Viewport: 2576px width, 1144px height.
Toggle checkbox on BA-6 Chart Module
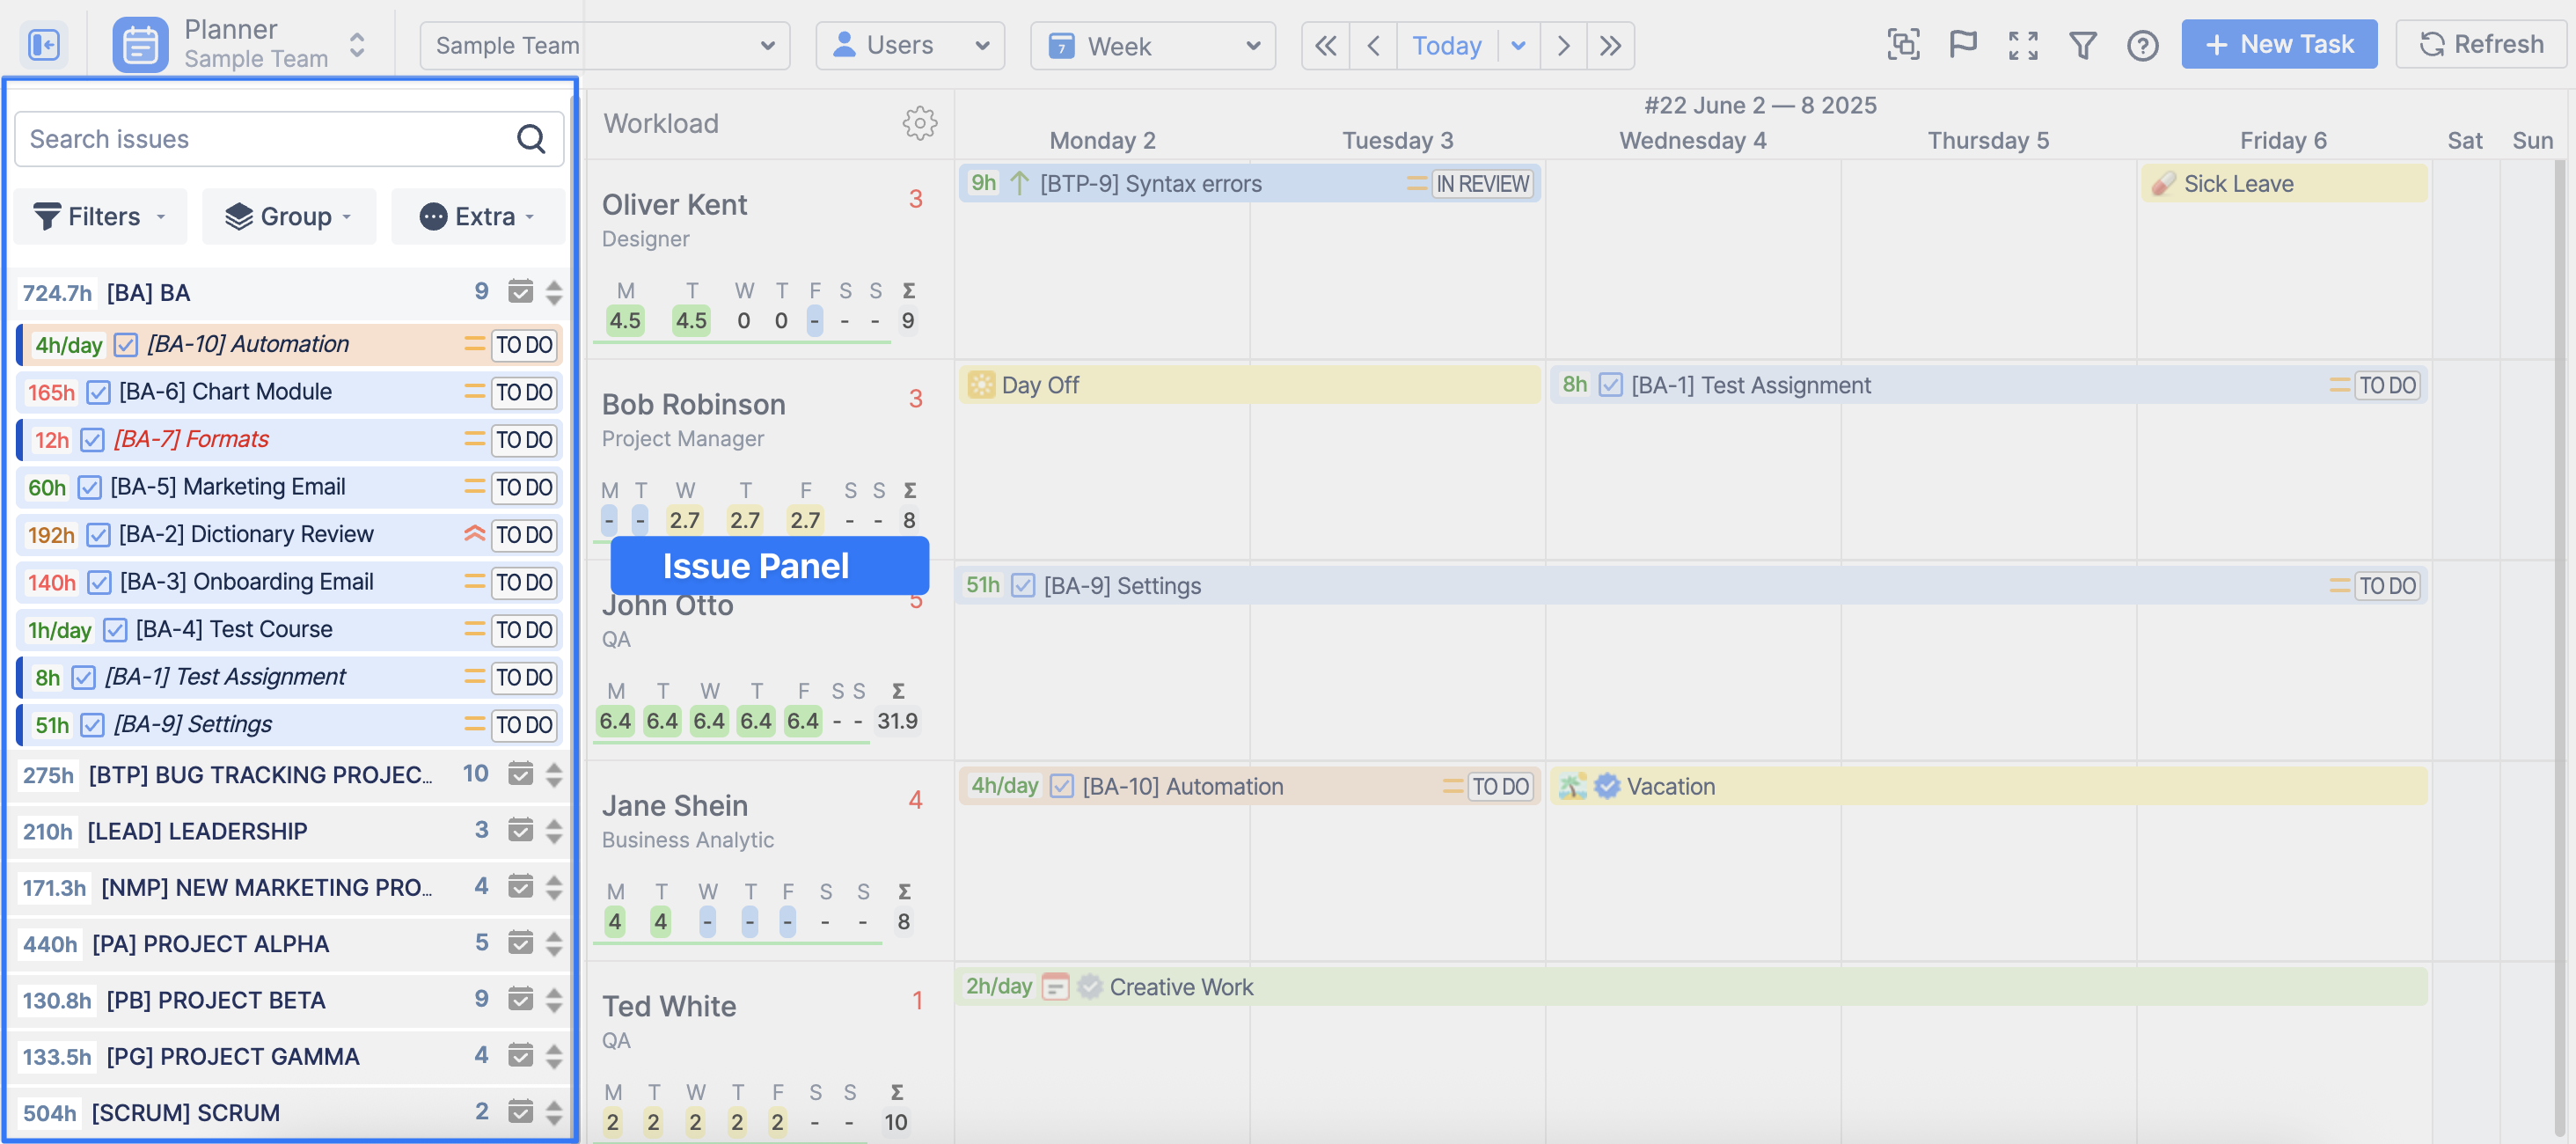coord(98,392)
